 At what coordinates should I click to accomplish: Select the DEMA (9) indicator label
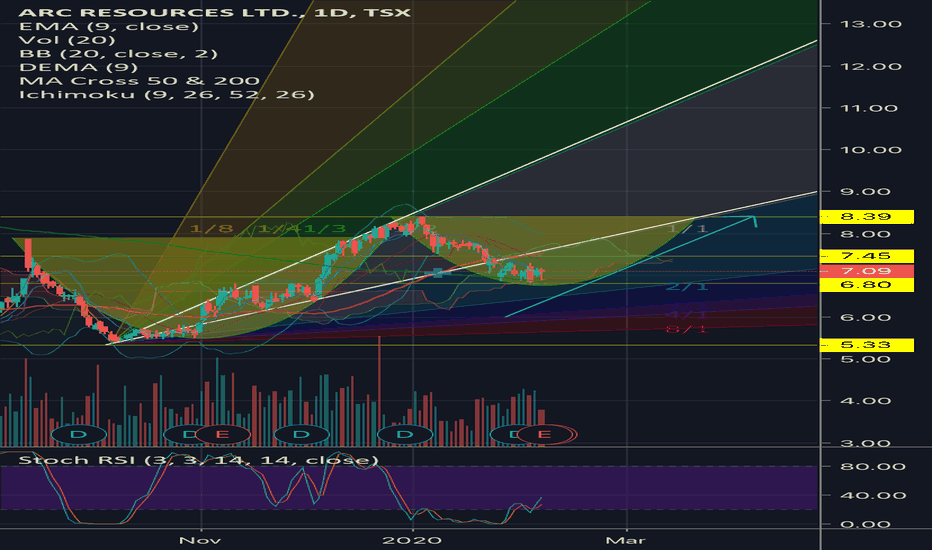tap(78, 67)
